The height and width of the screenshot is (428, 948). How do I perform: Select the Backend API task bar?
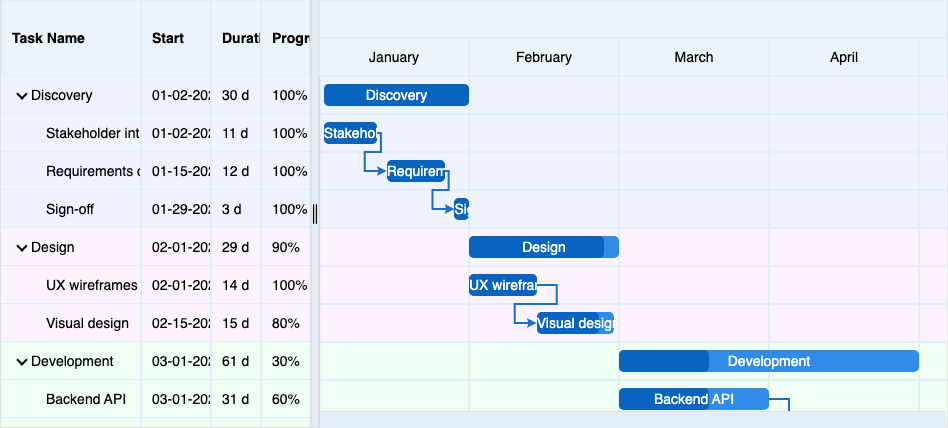tap(693, 400)
